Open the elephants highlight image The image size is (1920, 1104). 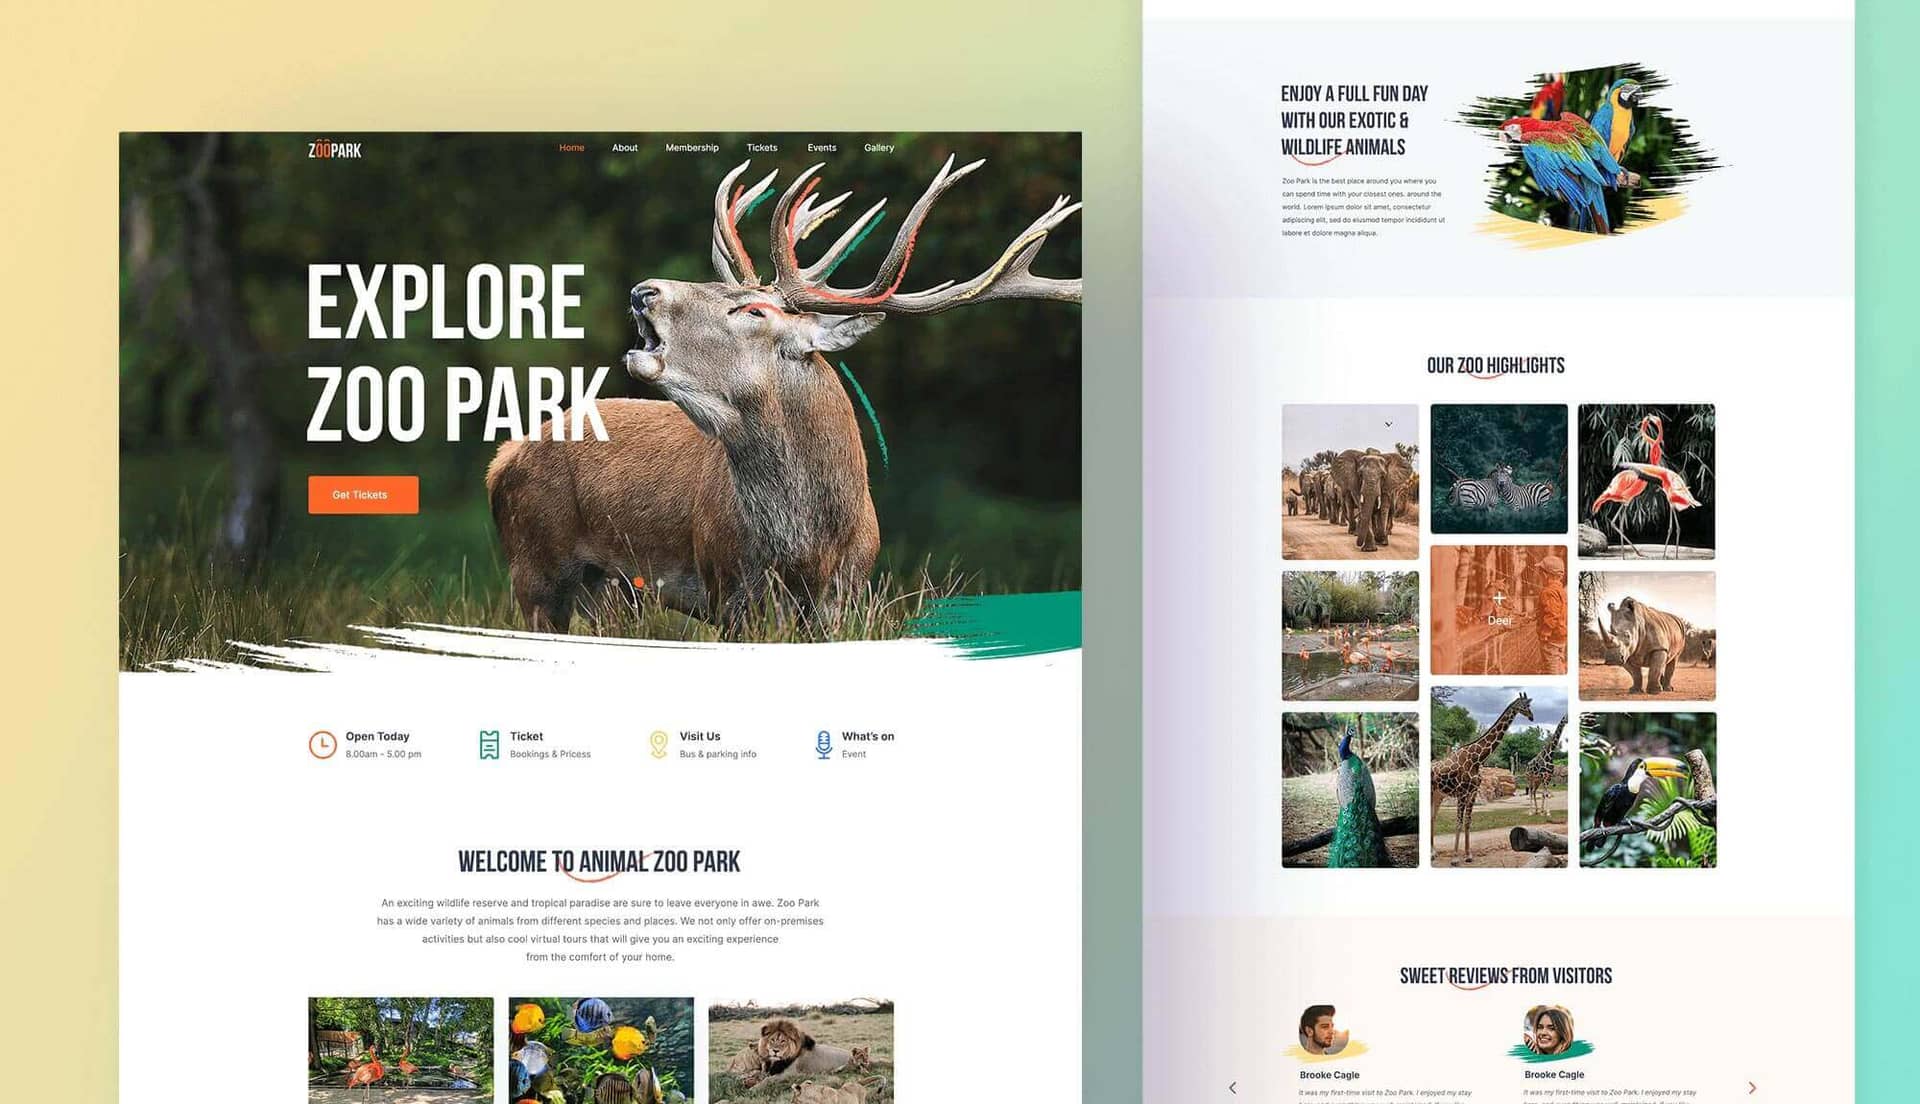[1350, 482]
